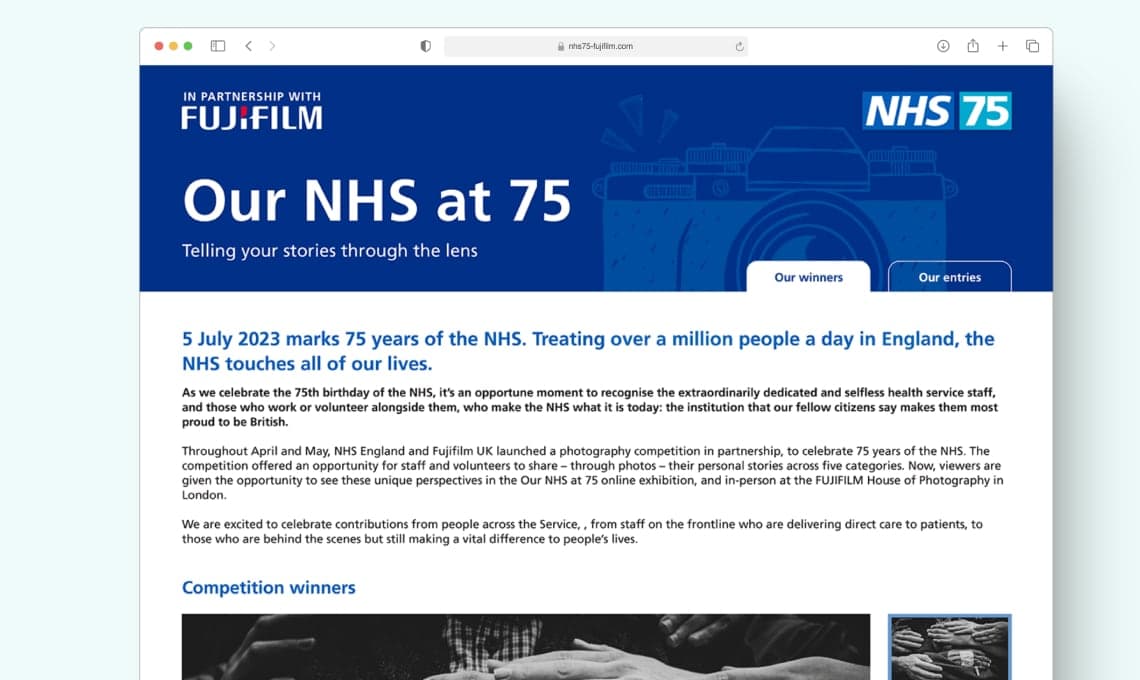Go back with the left chevron
This screenshot has width=1140, height=680.
pyautogui.click(x=249, y=46)
